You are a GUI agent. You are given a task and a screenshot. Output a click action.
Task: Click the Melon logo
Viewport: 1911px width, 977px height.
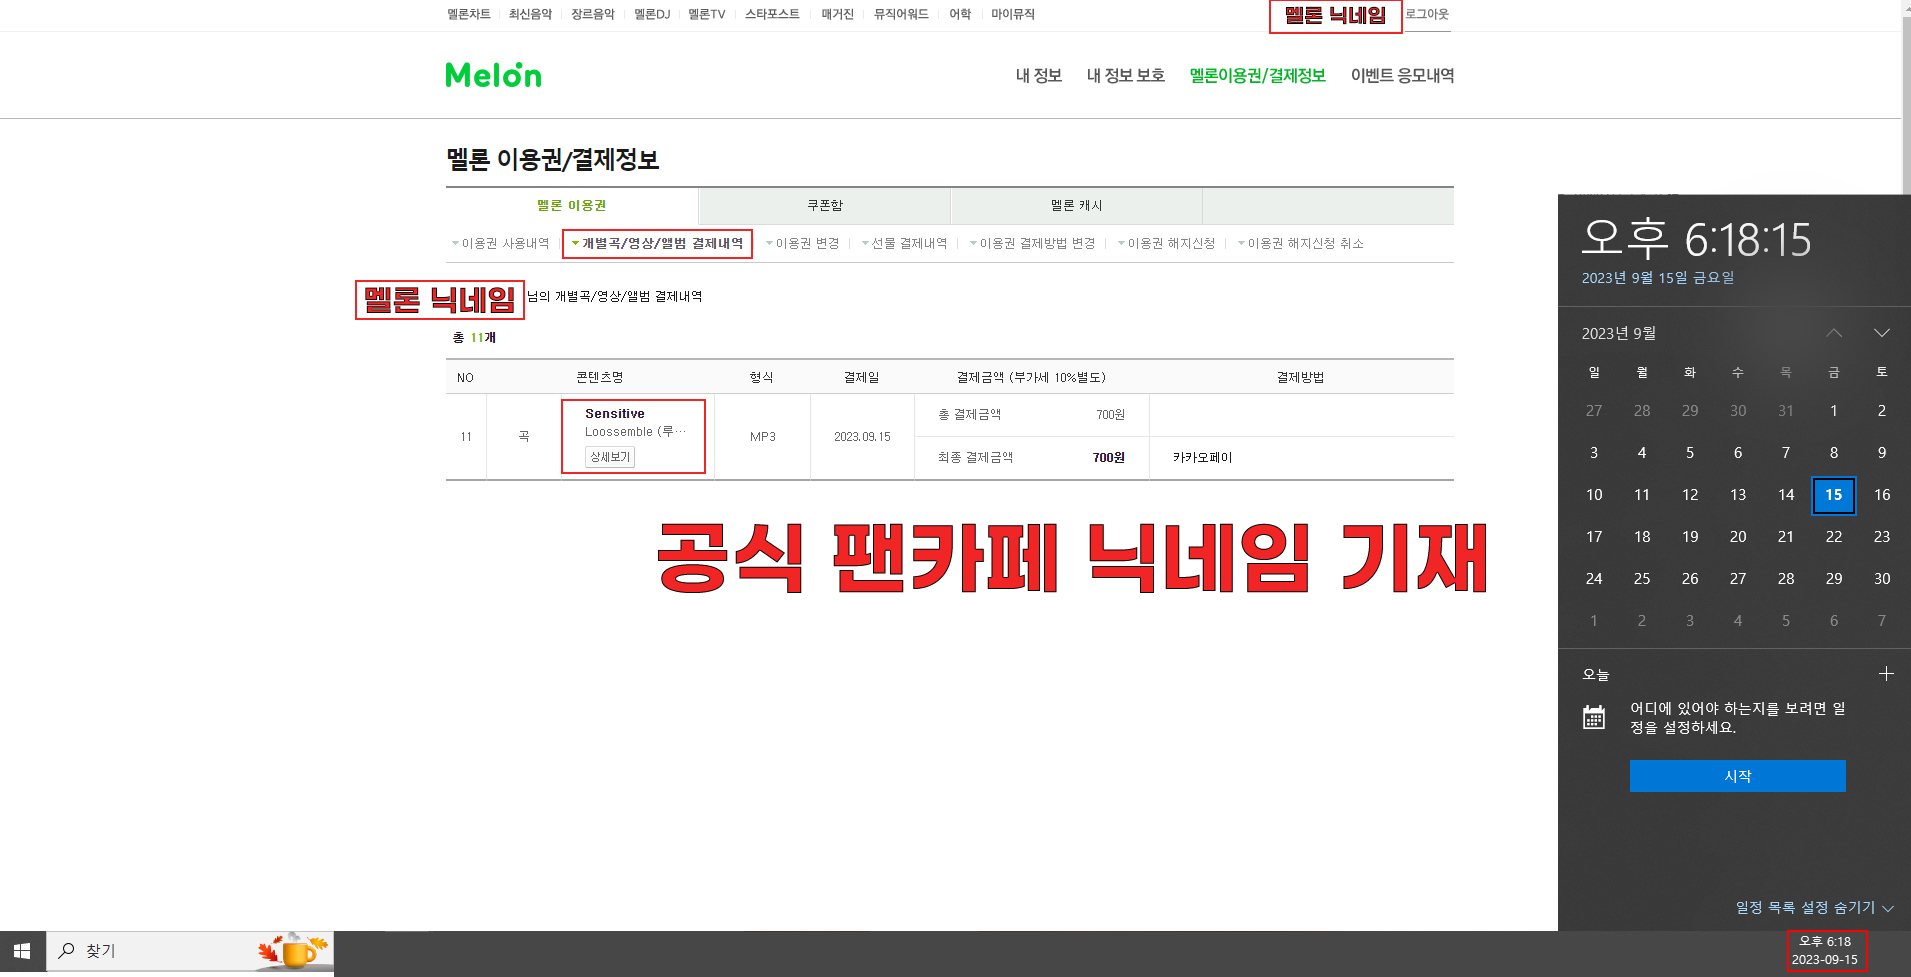(493, 75)
